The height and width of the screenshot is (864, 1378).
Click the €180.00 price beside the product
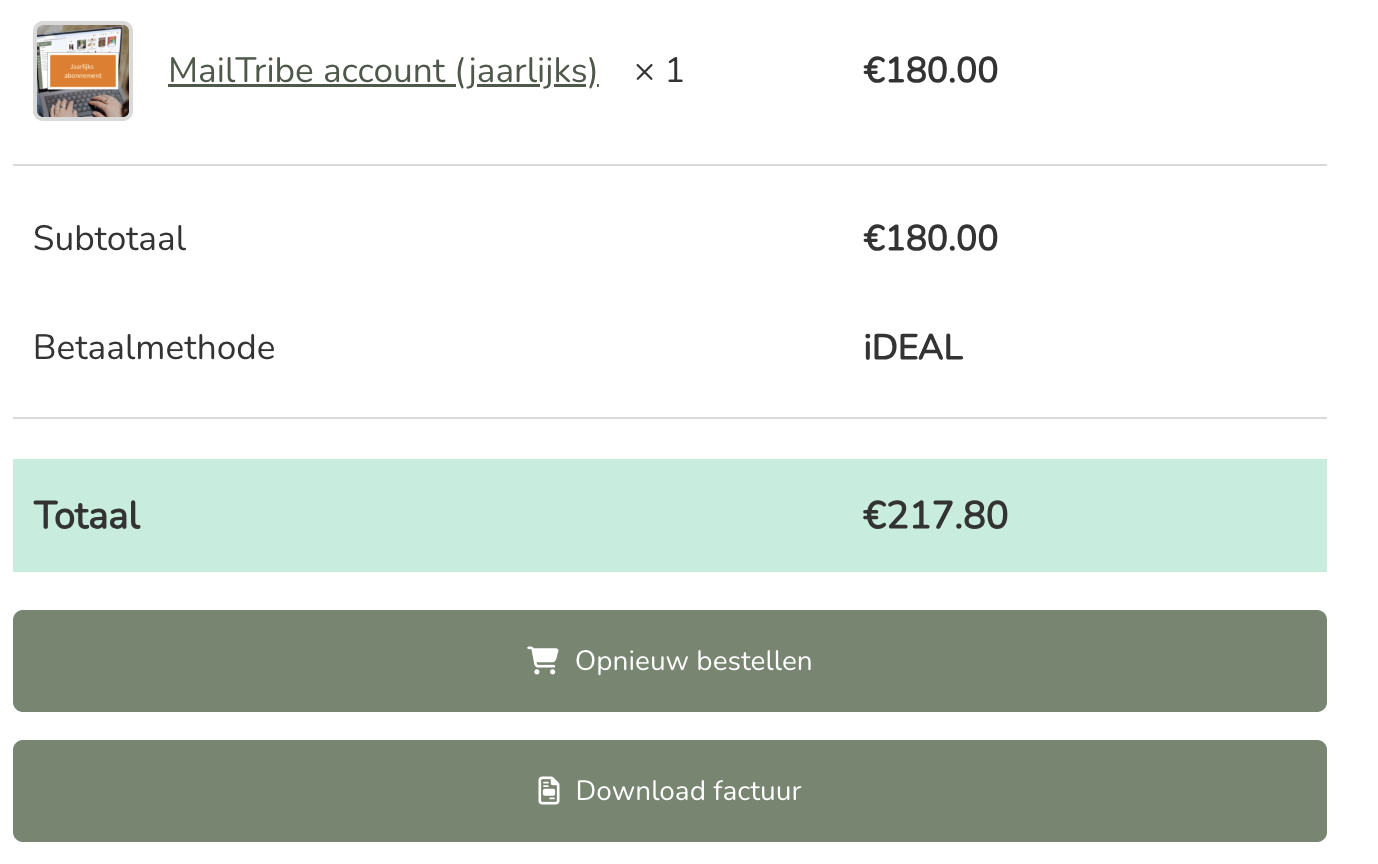[930, 70]
